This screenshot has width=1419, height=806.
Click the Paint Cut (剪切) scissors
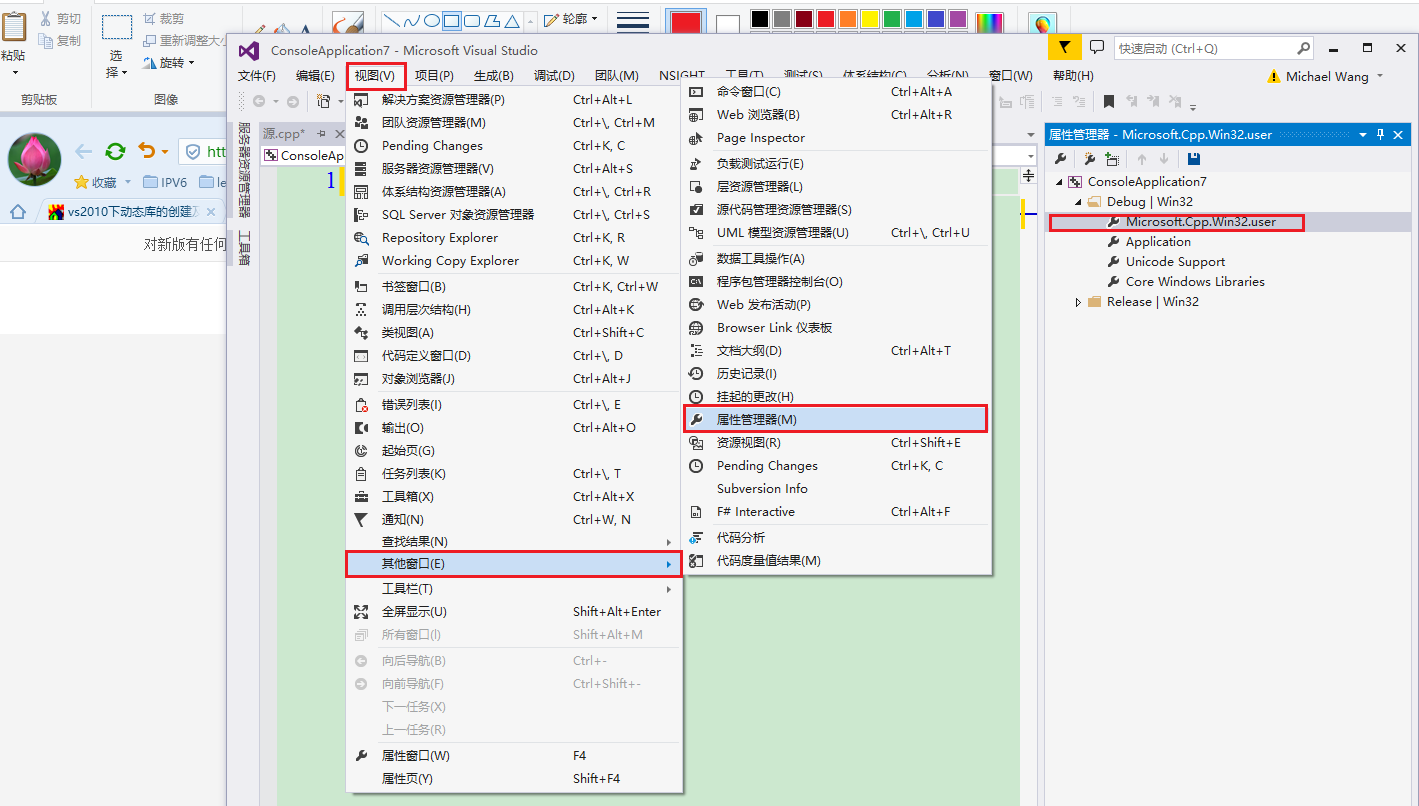pos(60,19)
